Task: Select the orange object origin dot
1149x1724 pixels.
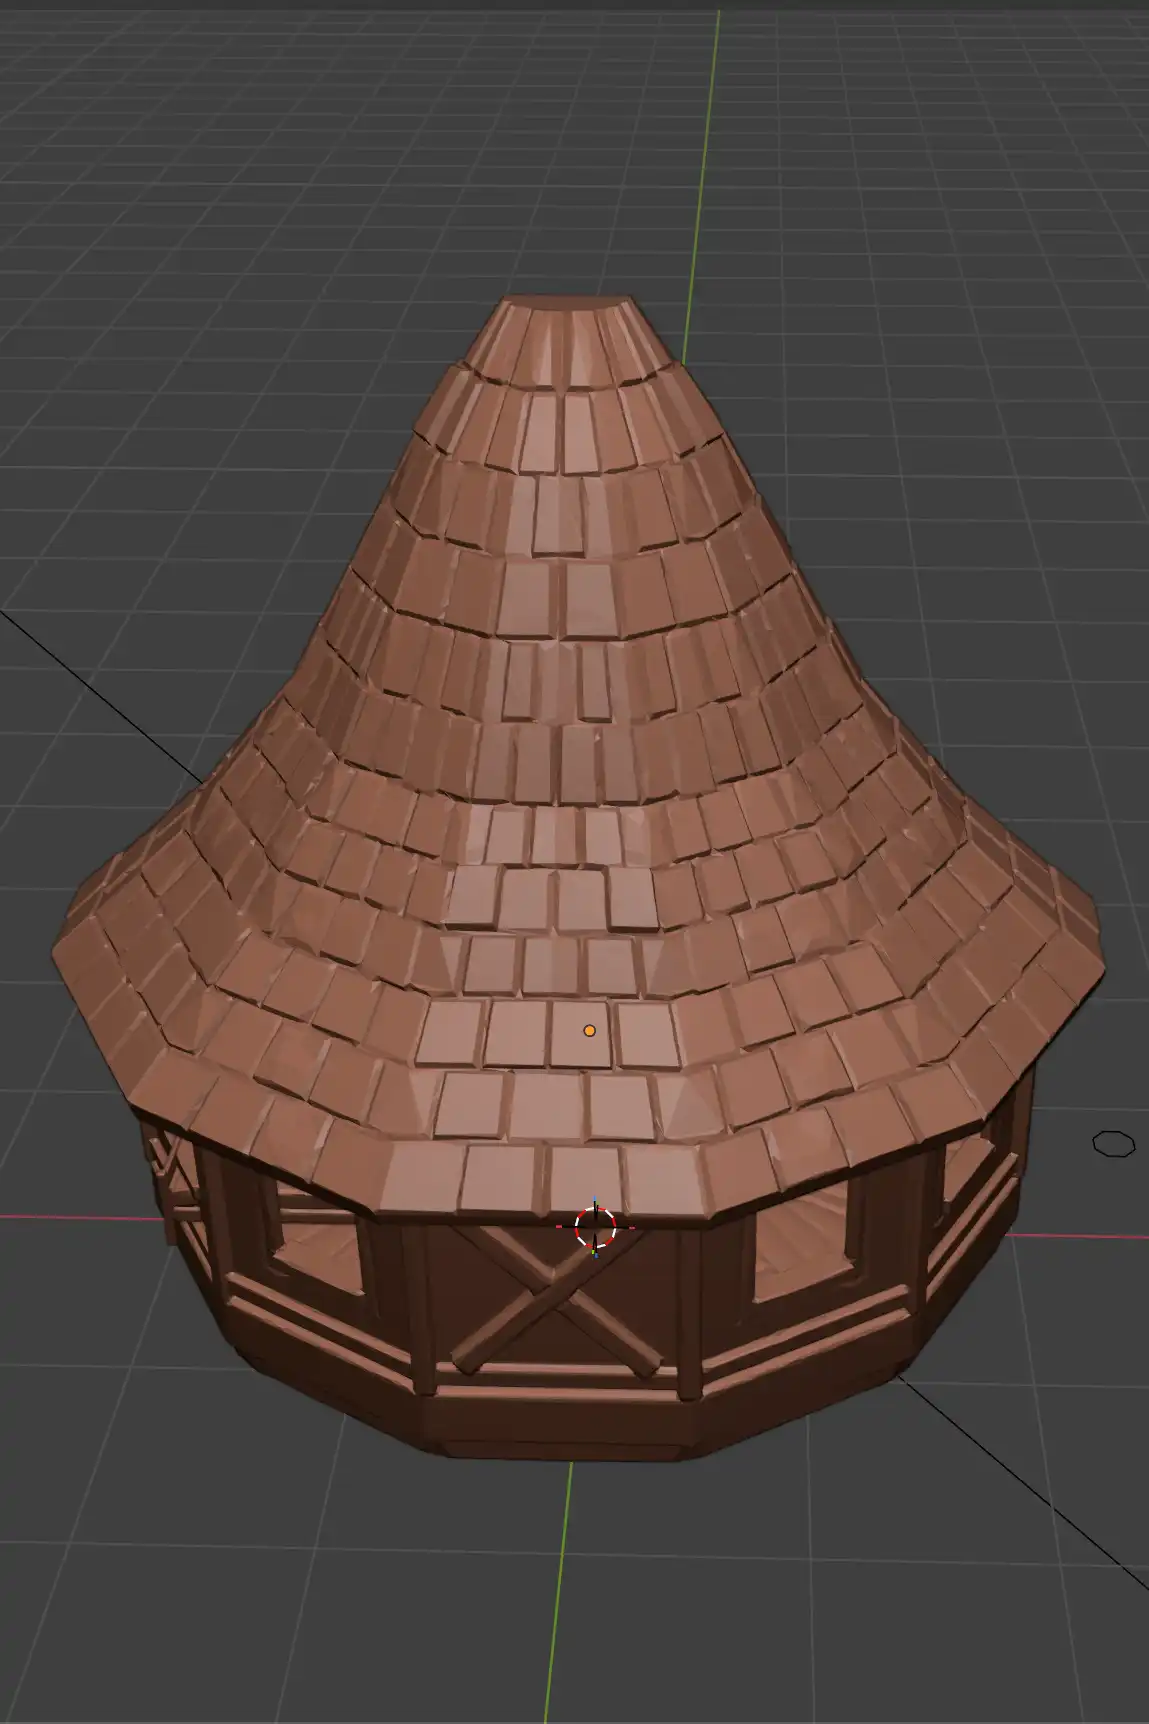Action: point(590,1030)
